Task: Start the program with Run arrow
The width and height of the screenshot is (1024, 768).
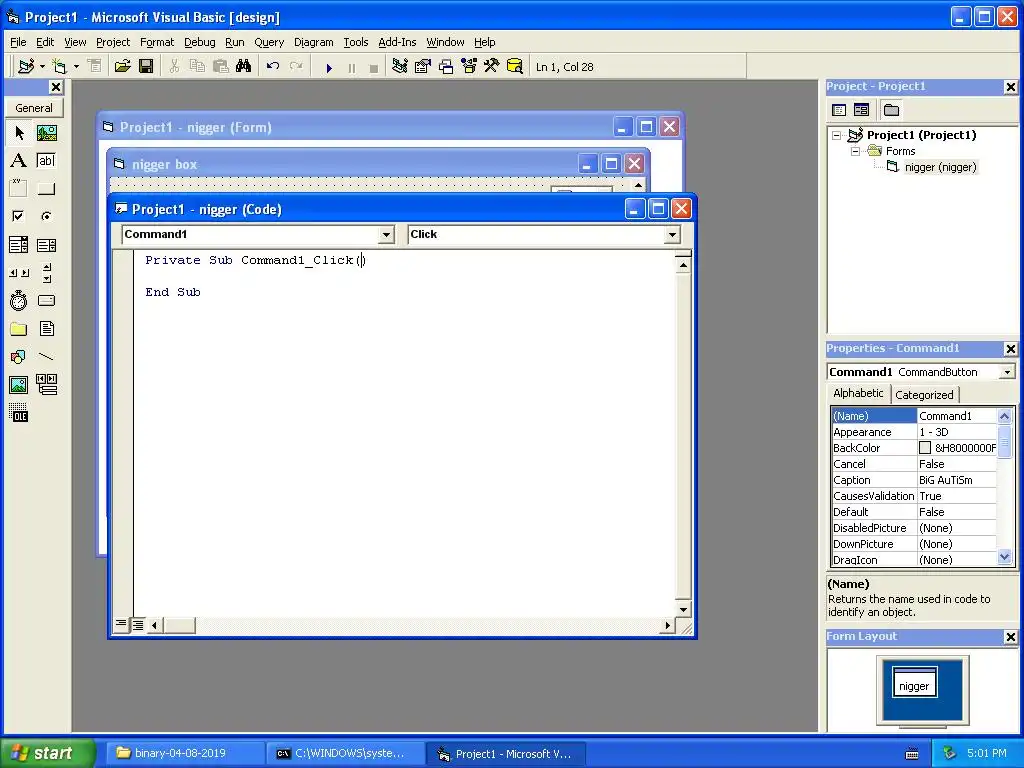Action: coord(329,67)
